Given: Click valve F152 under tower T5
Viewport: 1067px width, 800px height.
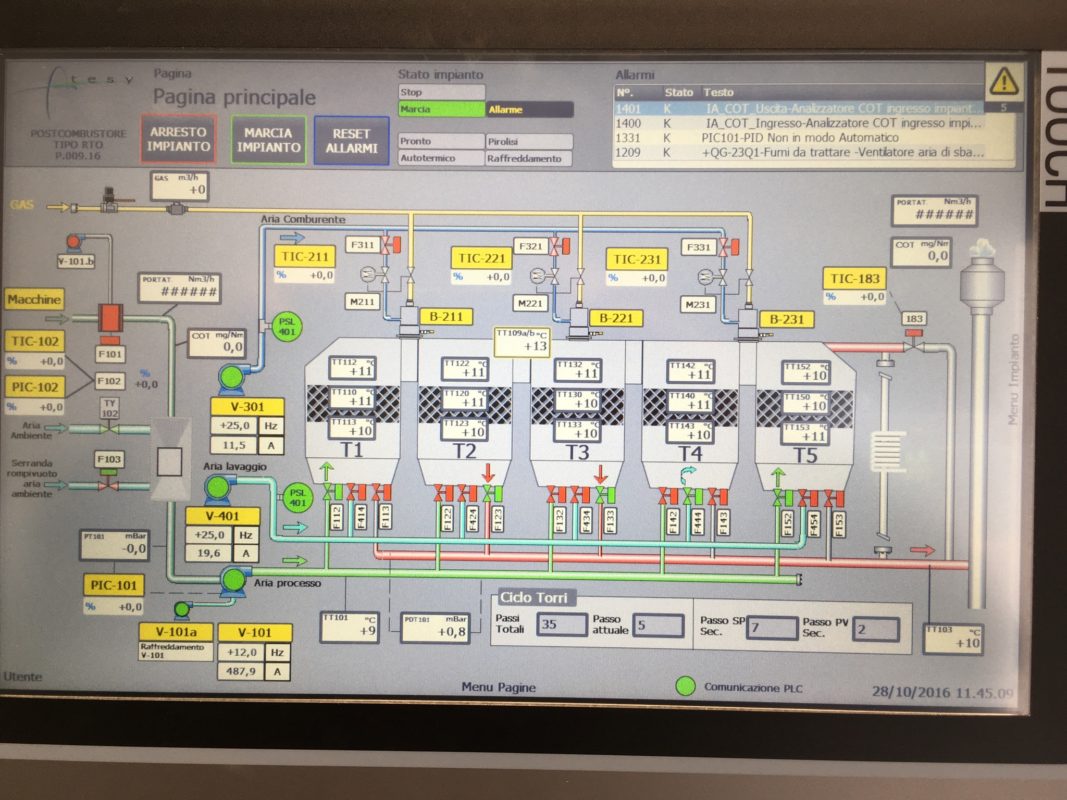Looking at the screenshot, I should (x=785, y=498).
